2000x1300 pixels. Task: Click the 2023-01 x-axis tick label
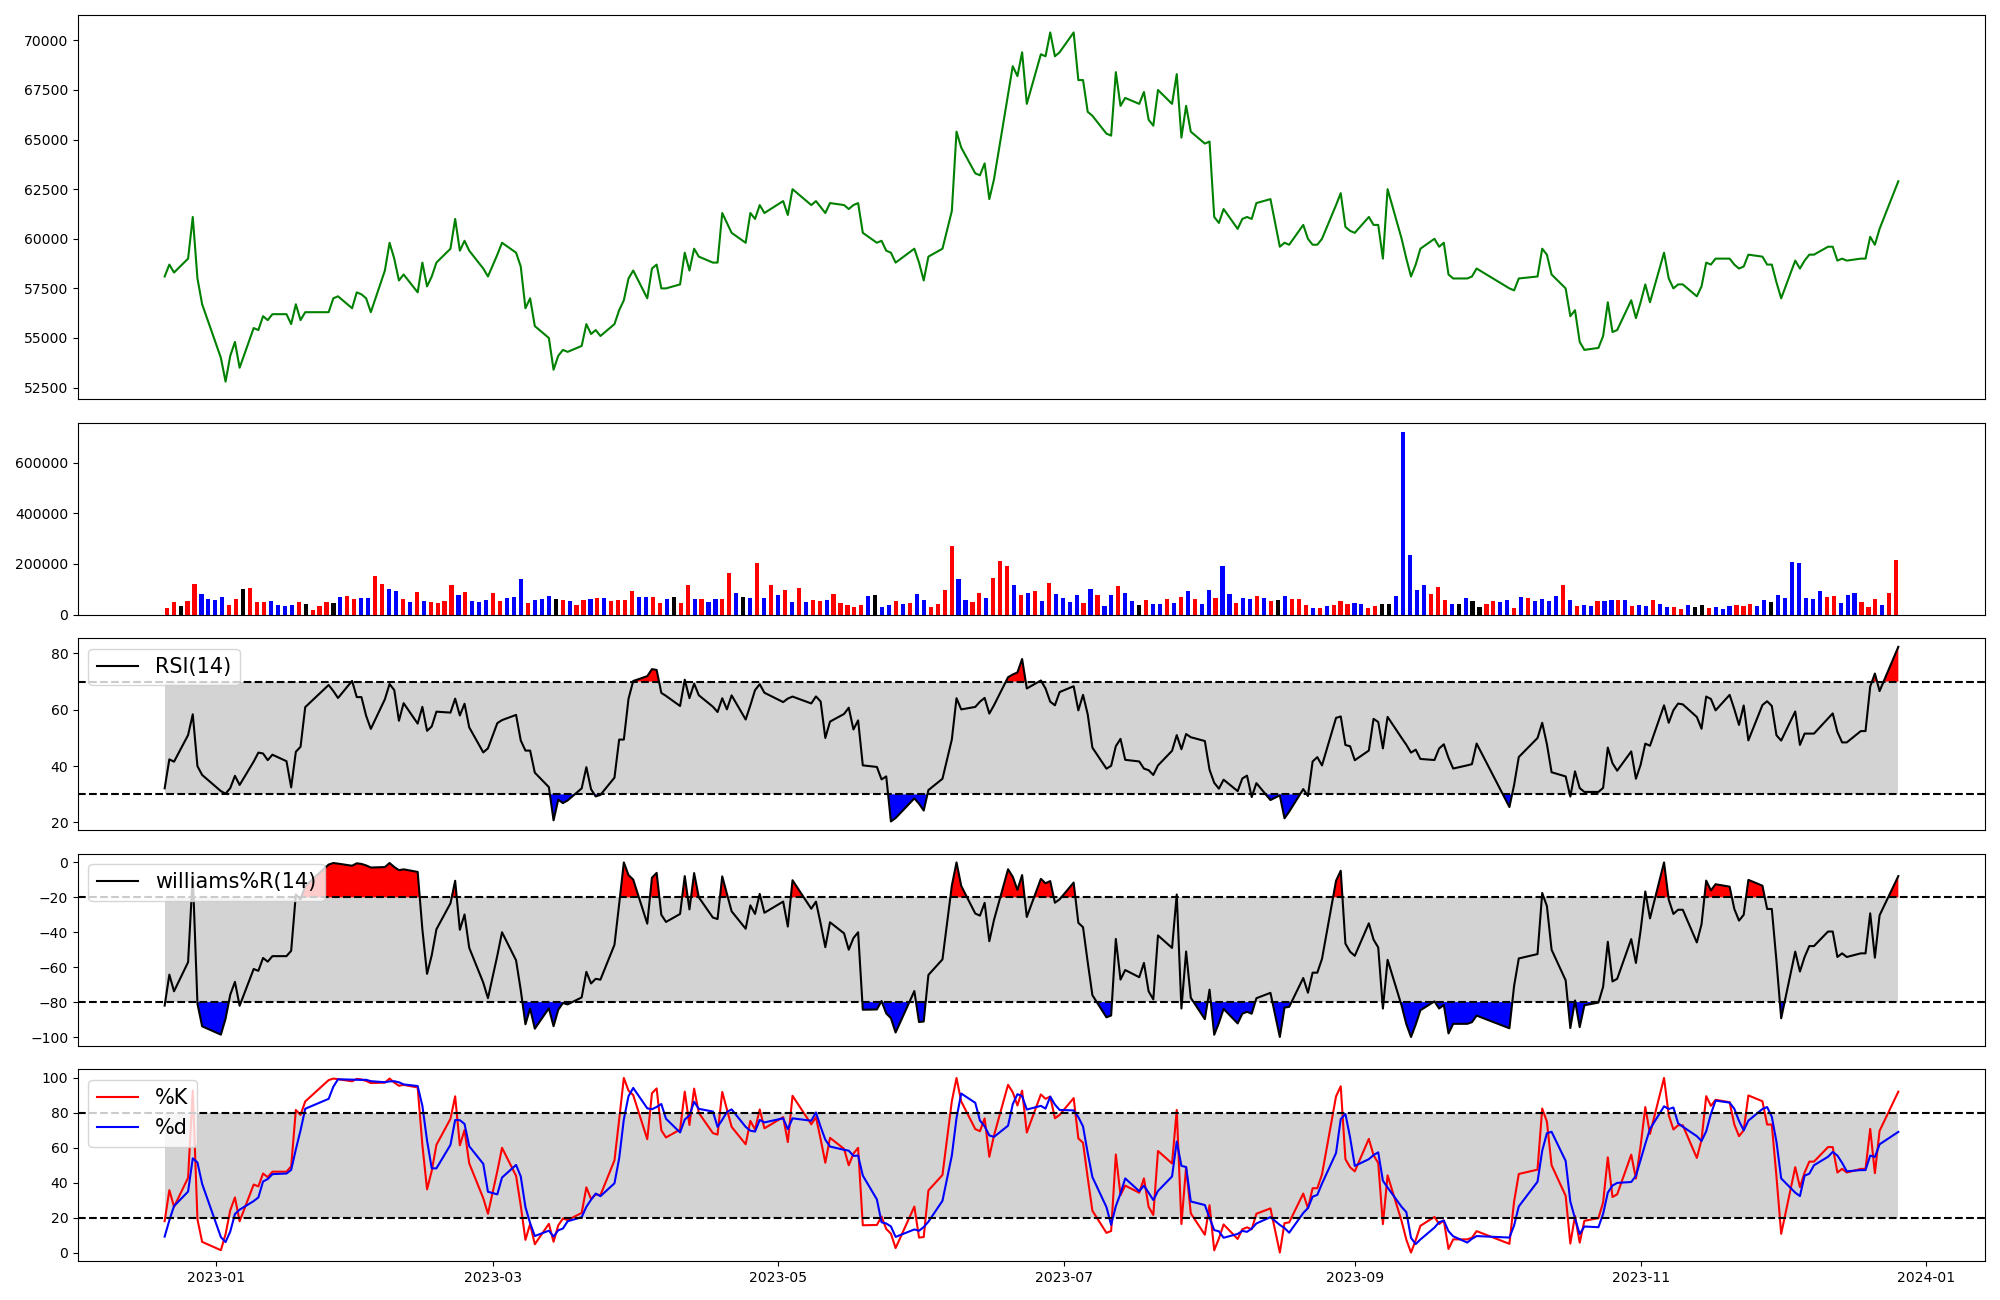click(x=216, y=1277)
